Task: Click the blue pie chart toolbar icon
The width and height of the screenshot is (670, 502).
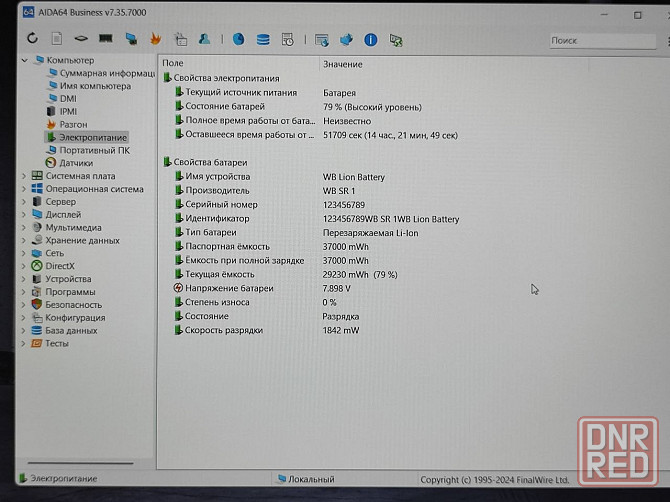Action: [x=238, y=39]
